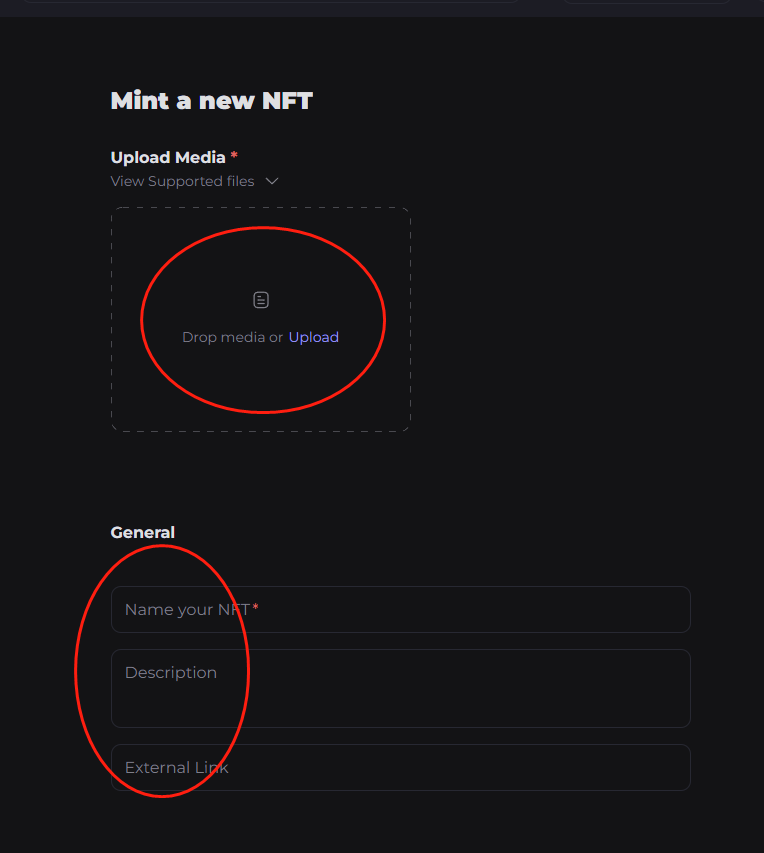Click the 'Mint a new NFT' heading
The height and width of the screenshot is (853, 764).
(x=211, y=101)
